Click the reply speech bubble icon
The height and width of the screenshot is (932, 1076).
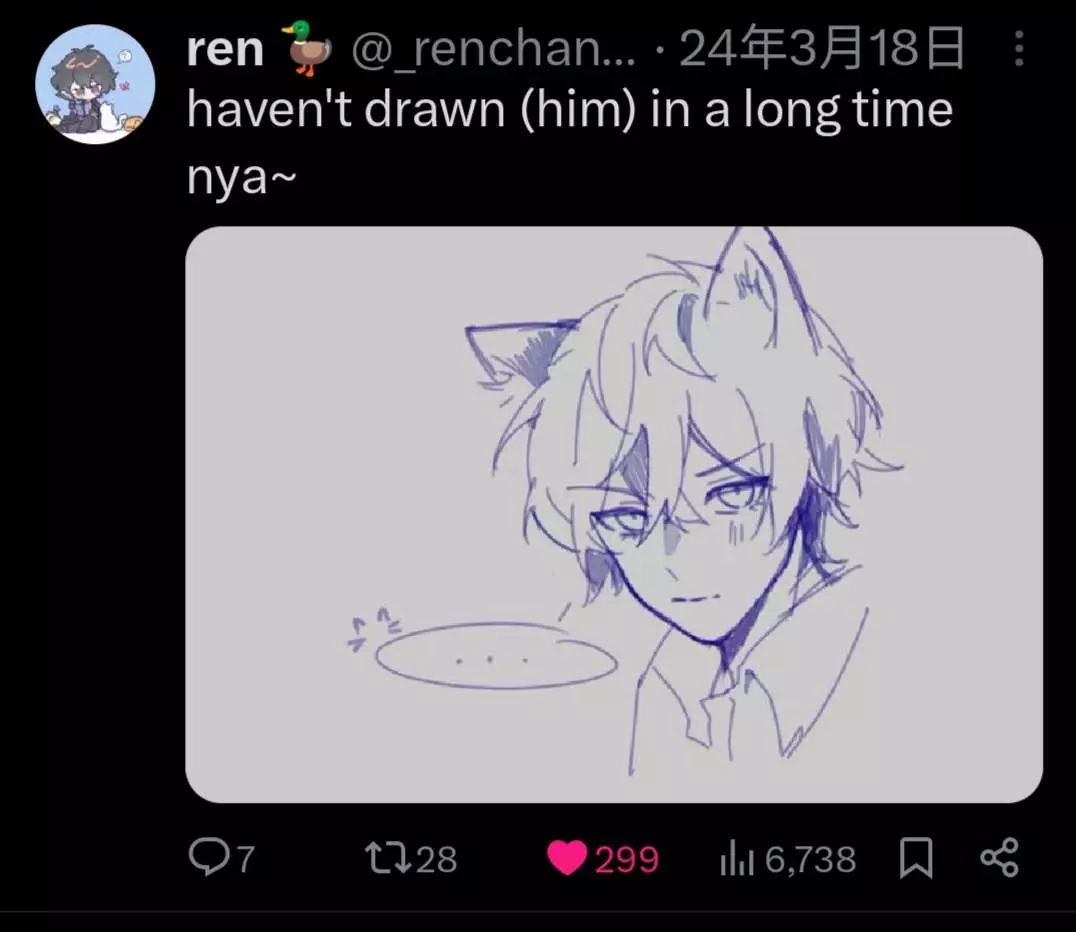pyautogui.click(x=208, y=858)
